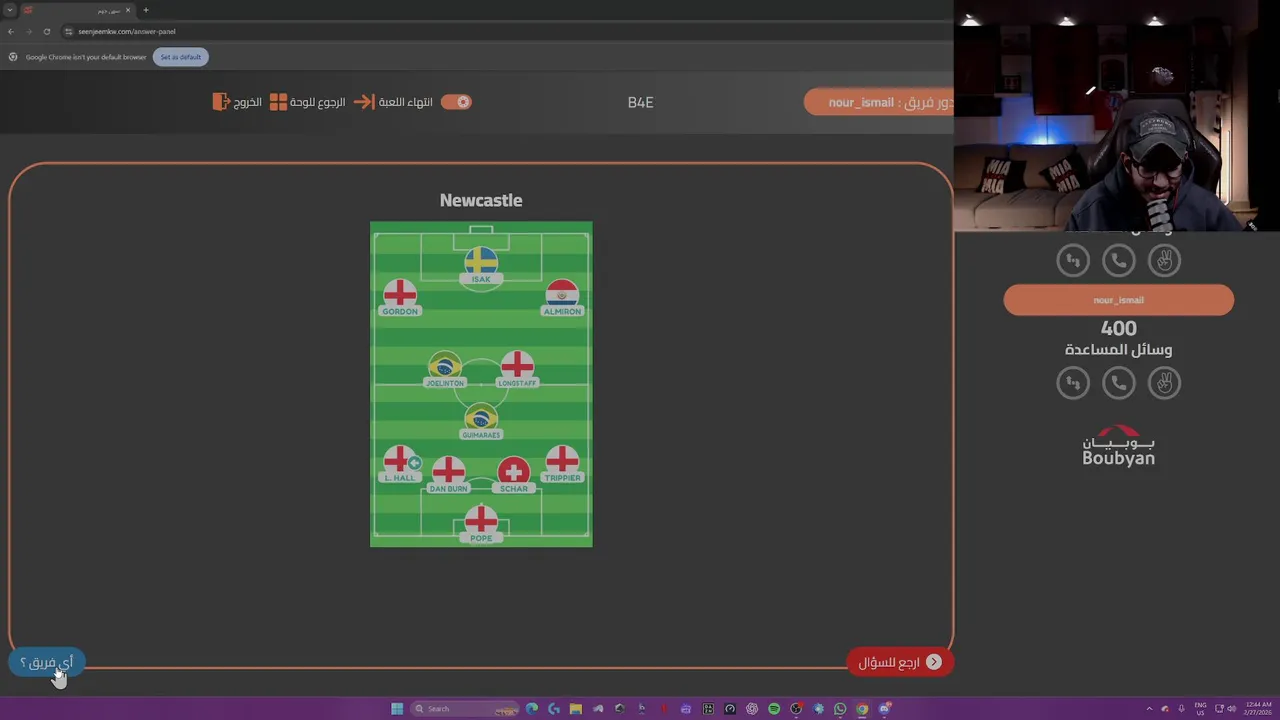This screenshot has width=1280, height=720.
Task: Click the two-fingers lifeline above the nour_ismail bar
Action: click(1164, 261)
